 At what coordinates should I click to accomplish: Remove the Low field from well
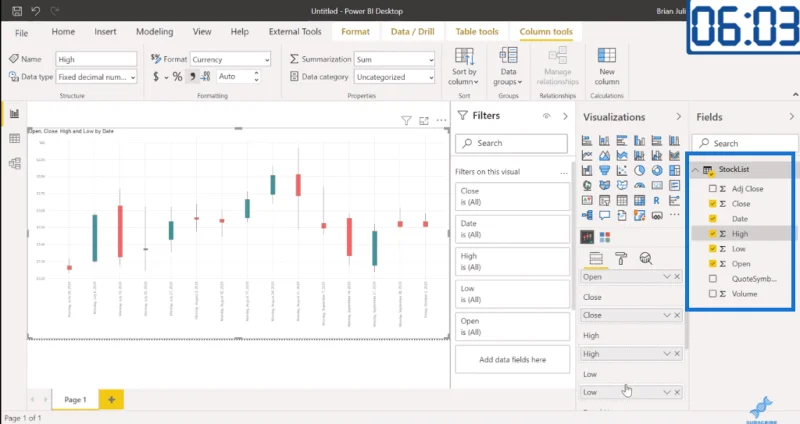tap(677, 392)
